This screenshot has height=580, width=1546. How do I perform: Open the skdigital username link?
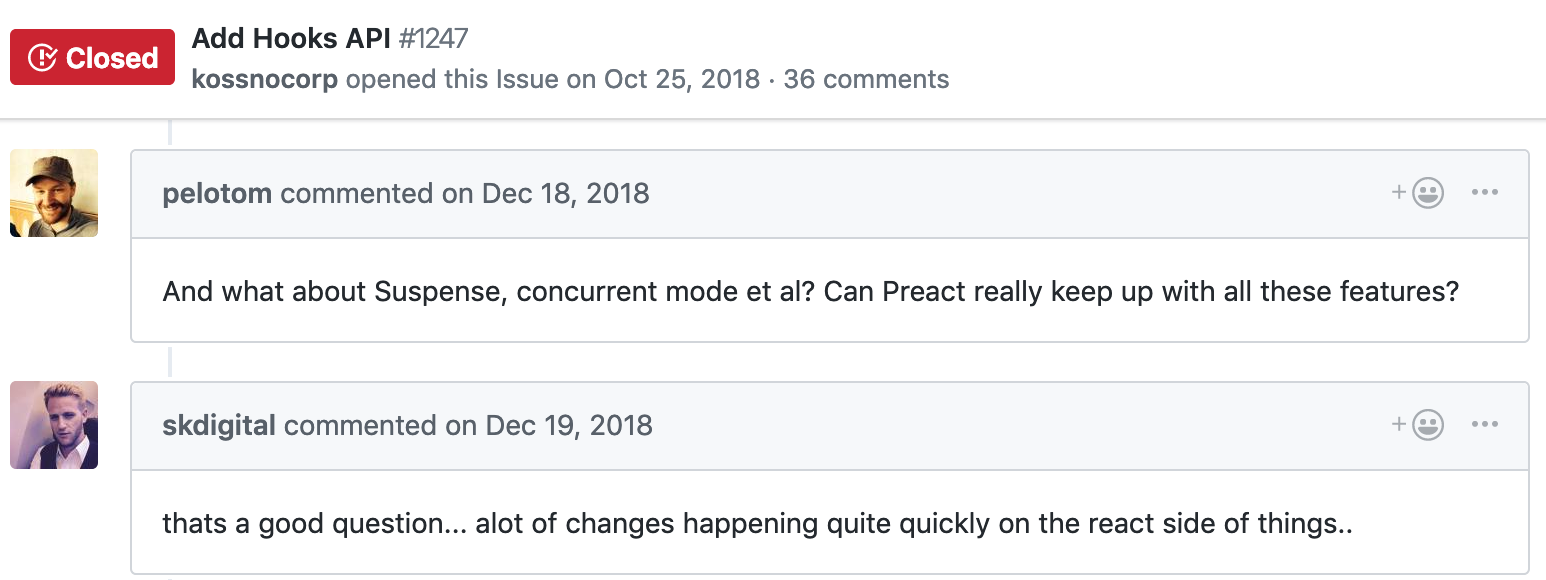219,425
